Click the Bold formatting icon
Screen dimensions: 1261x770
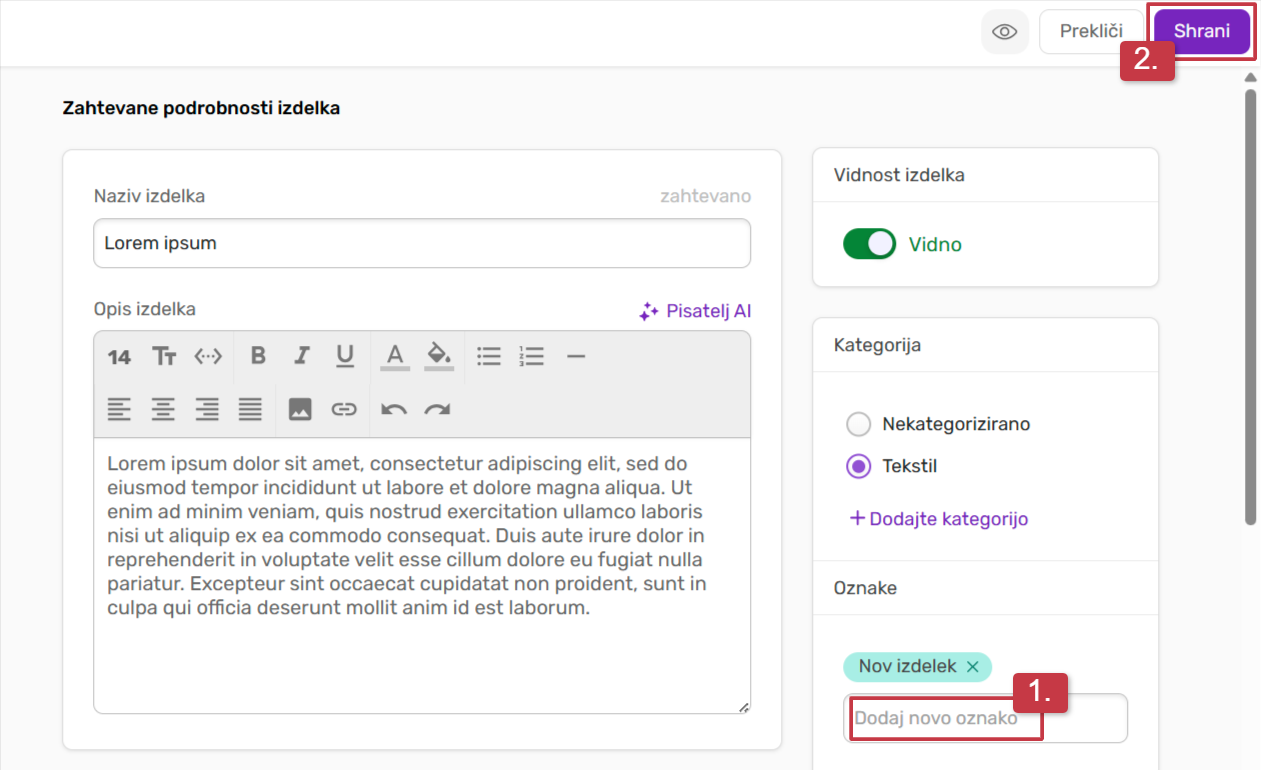(258, 356)
